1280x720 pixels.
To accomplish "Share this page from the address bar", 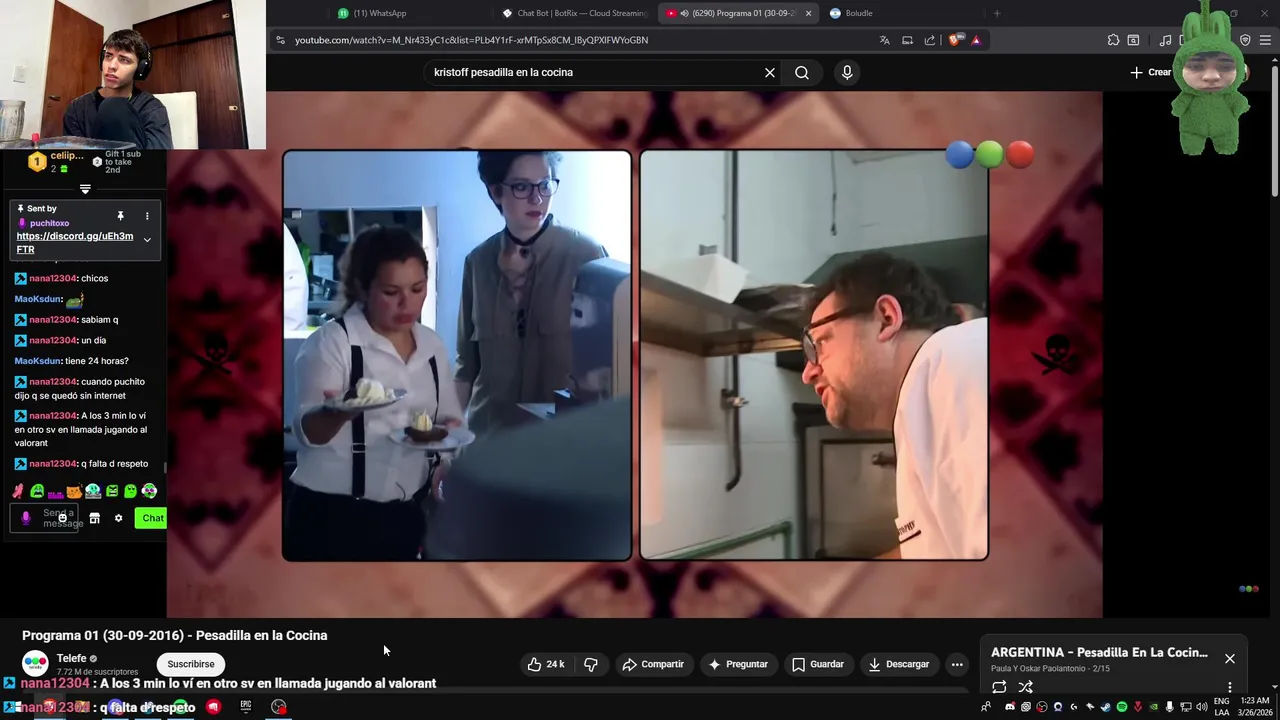I will click(930, 40).
